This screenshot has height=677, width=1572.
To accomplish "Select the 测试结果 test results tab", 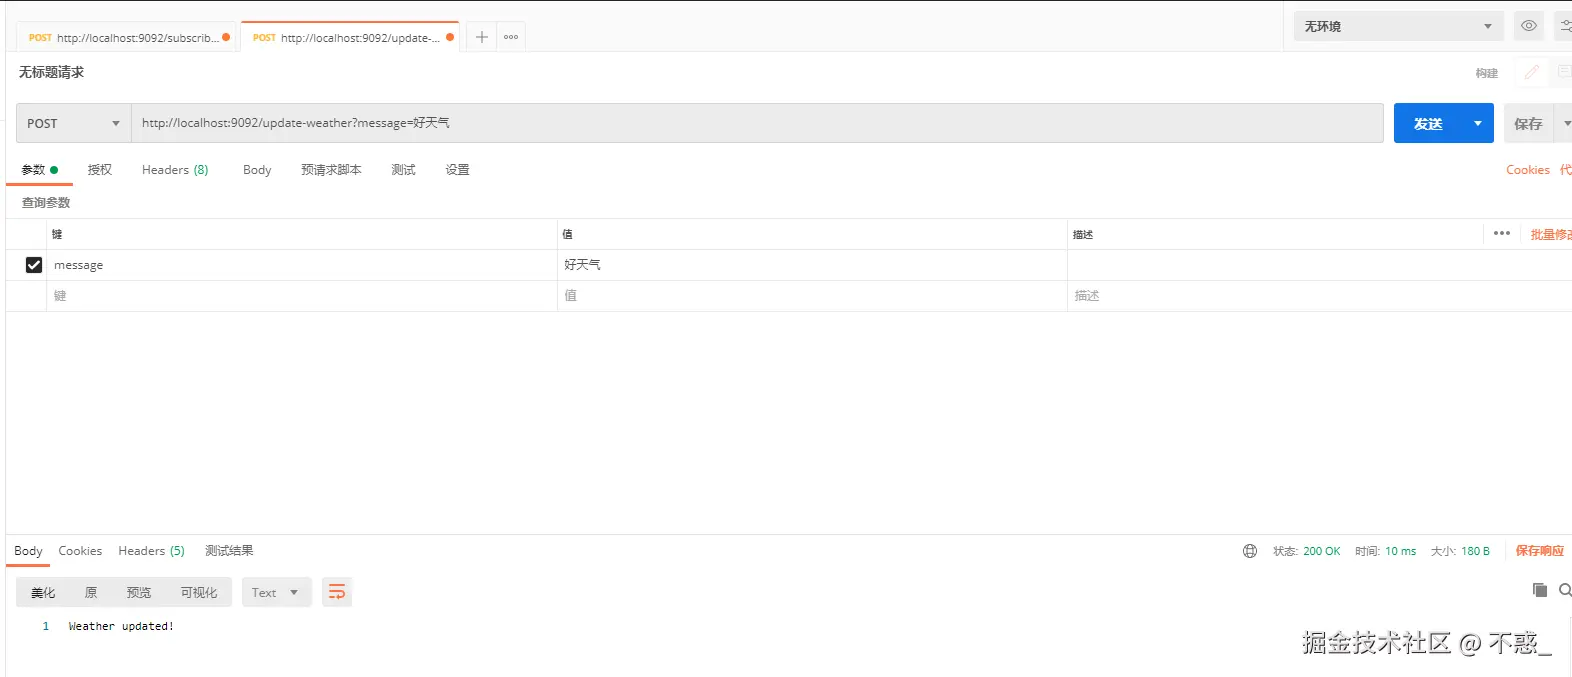I will [229, 551].
